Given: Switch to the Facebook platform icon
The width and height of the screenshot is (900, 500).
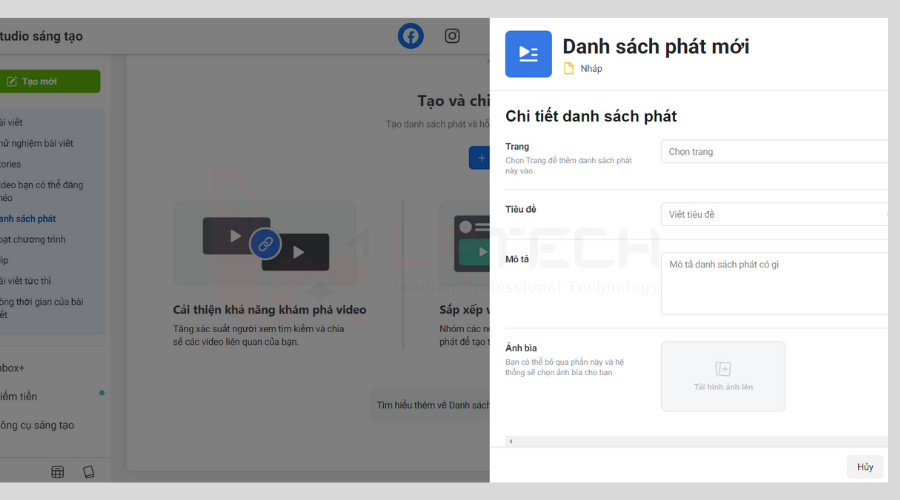Looking at the screenshot, I should 410,36.
